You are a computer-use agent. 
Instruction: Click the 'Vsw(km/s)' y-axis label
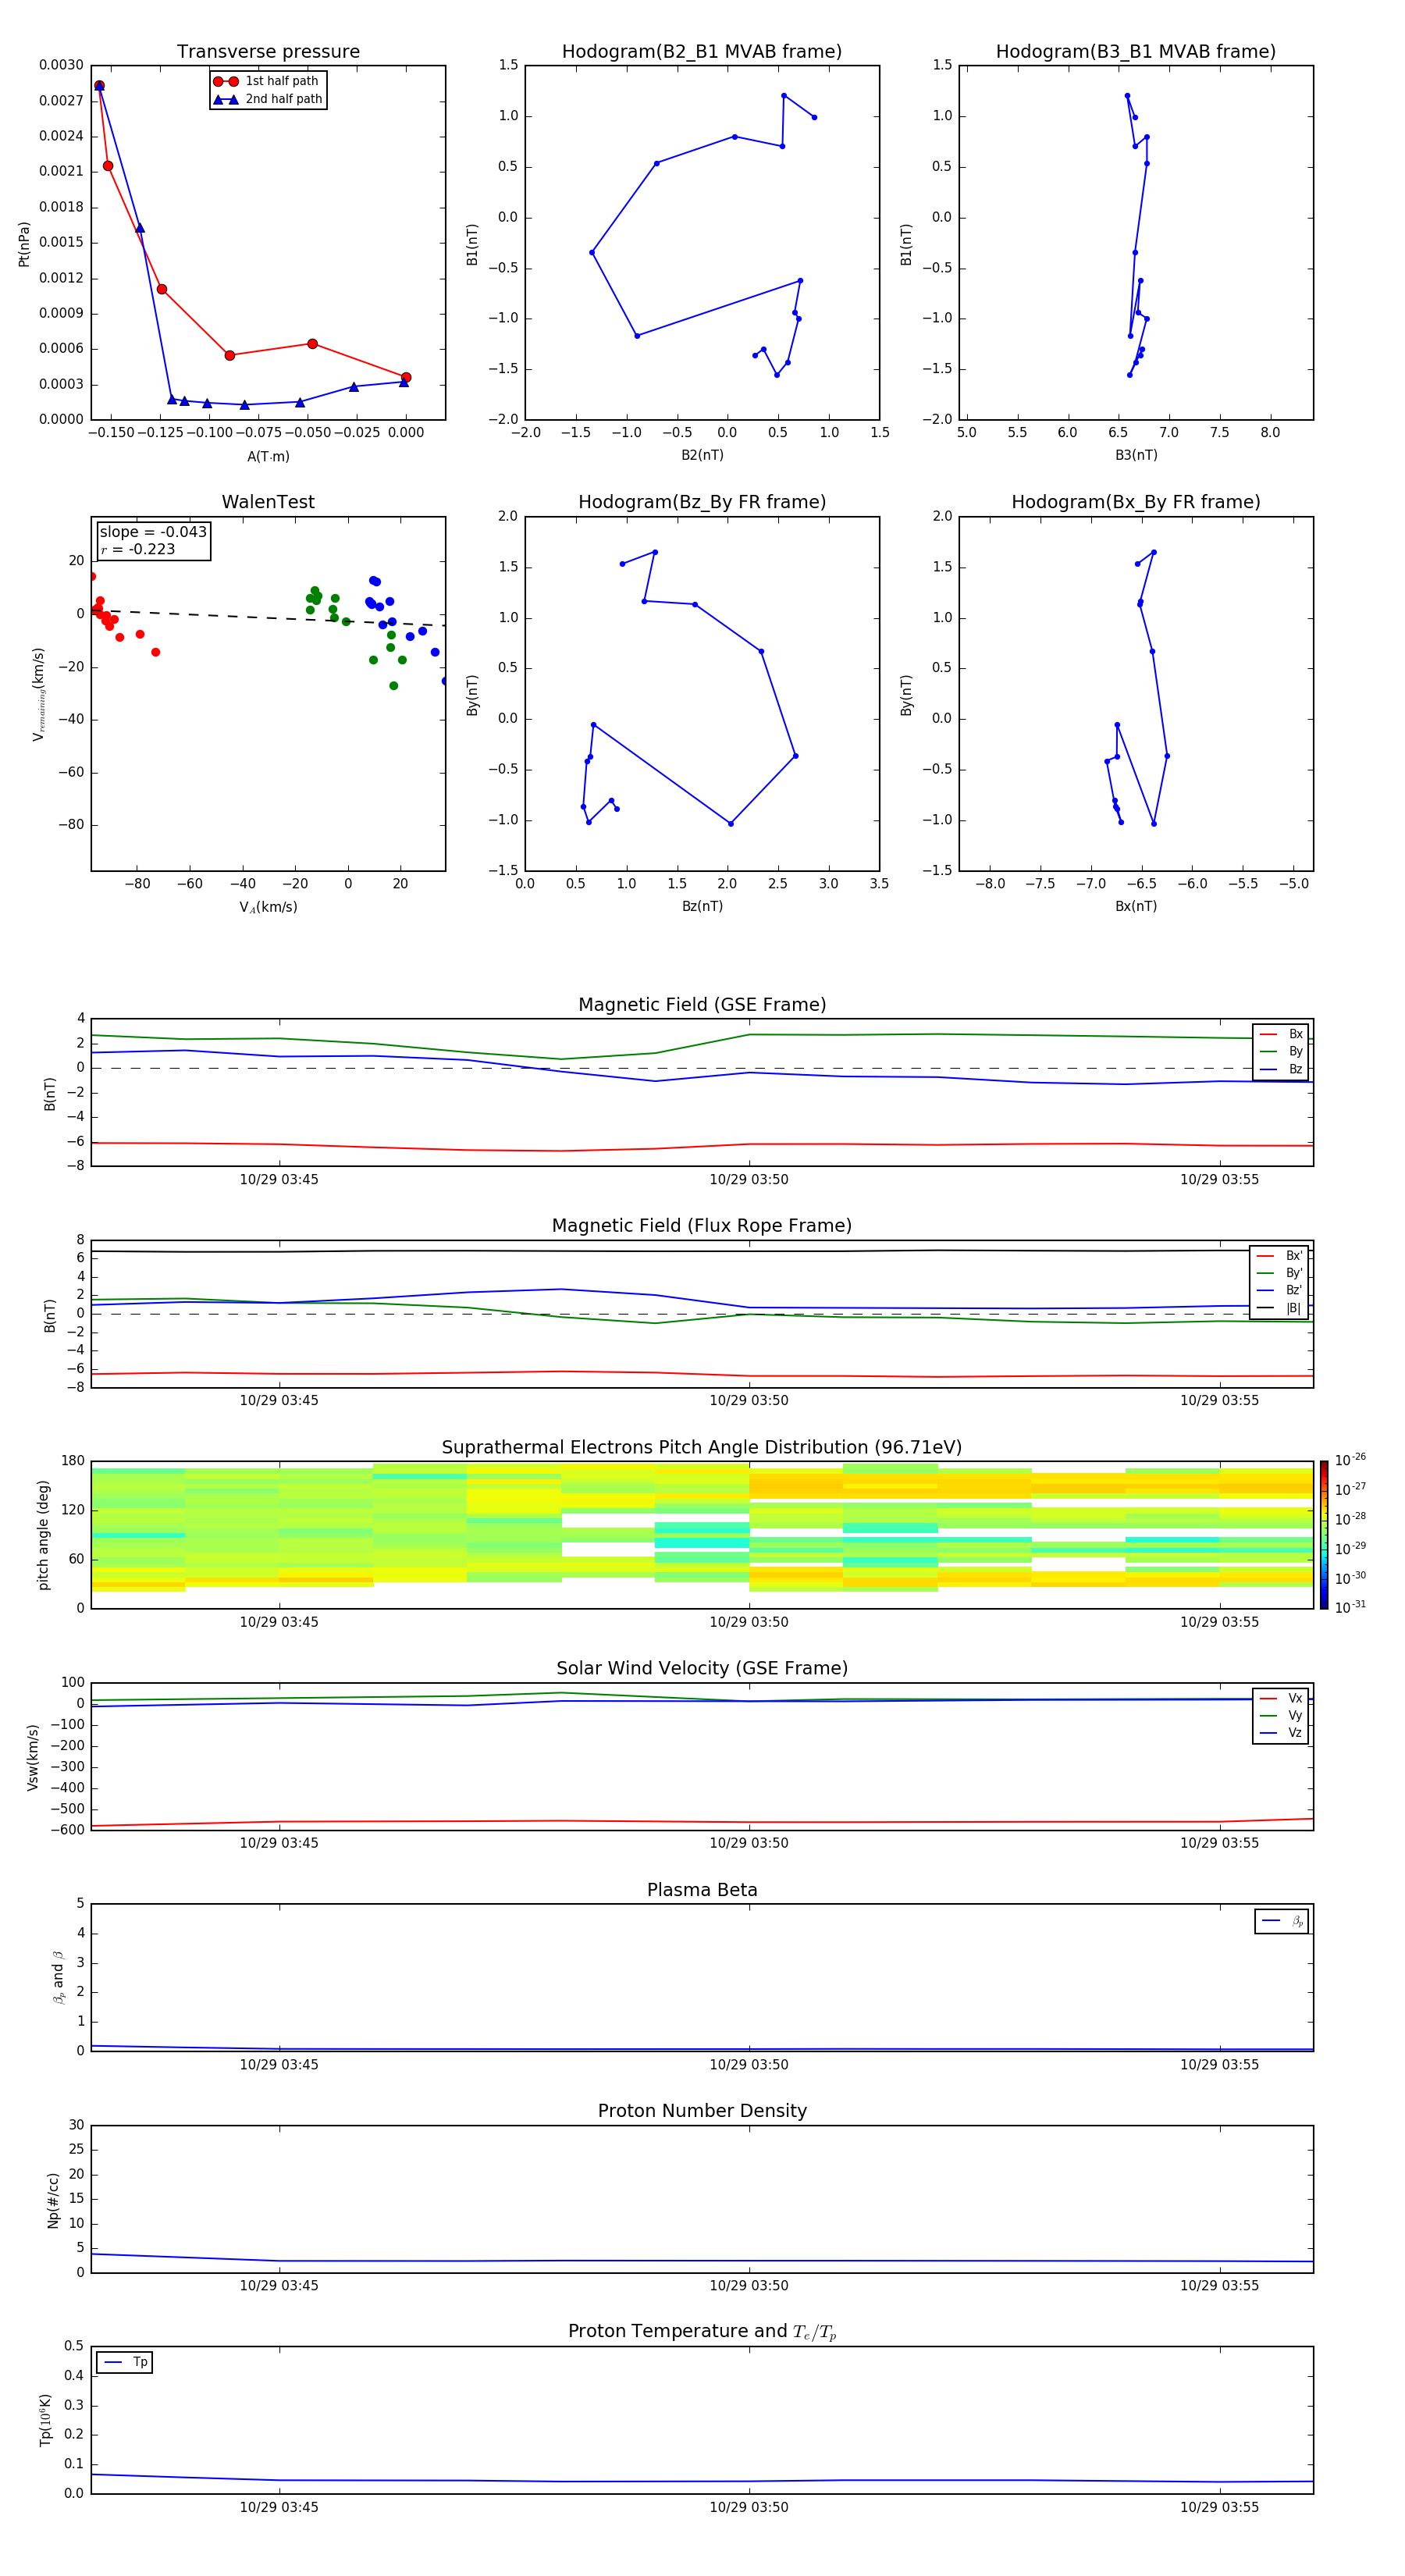(33, 1756)
